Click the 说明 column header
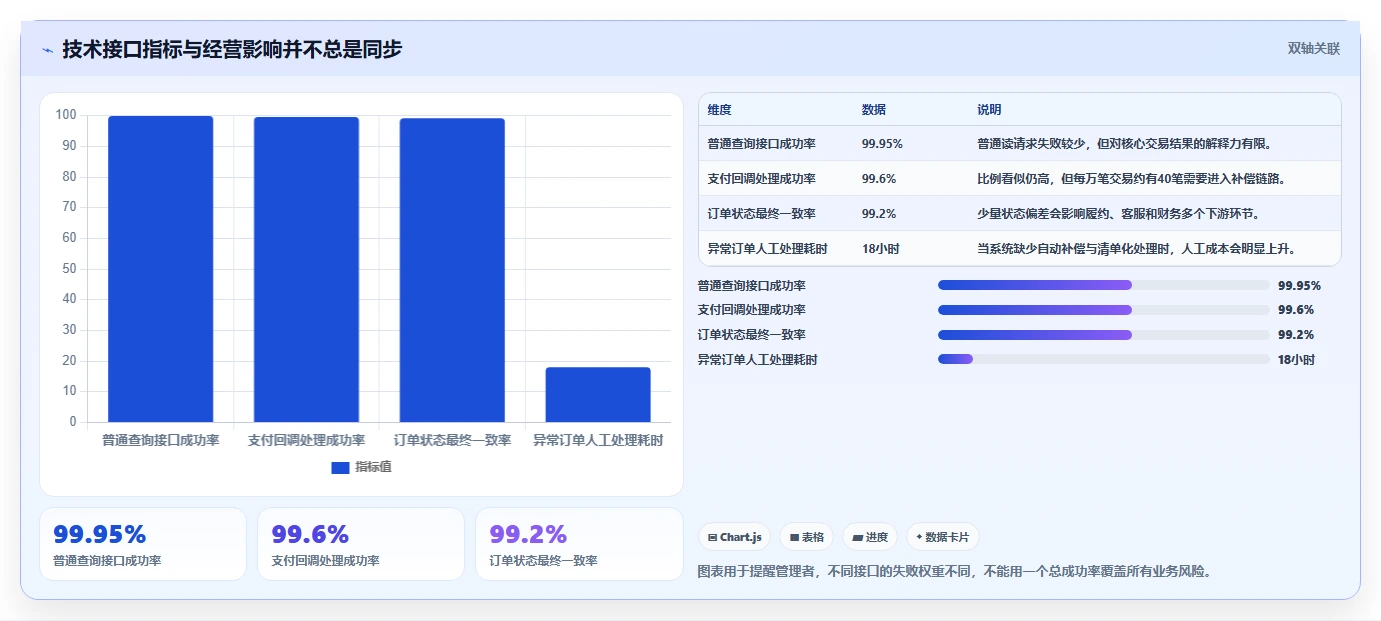The height and width of the screenshot is (621, 1381). click(989, 110)
